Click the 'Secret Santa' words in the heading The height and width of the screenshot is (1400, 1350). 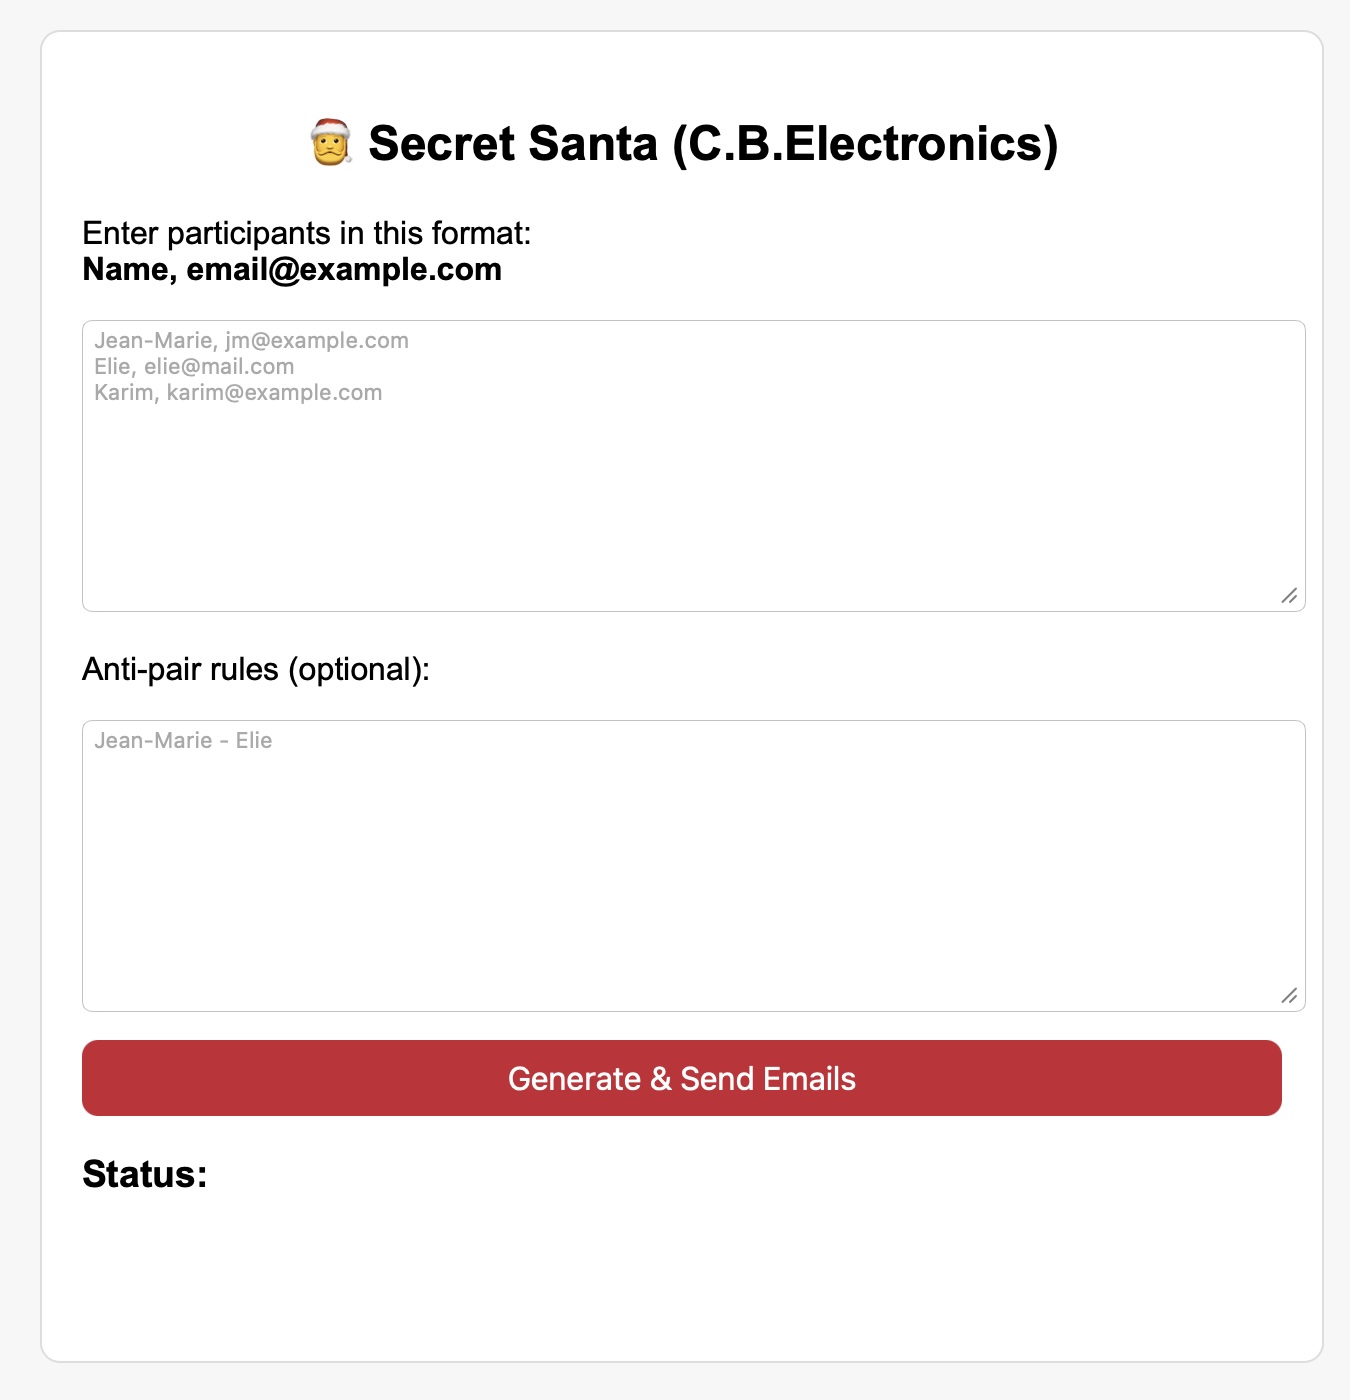(513, 143)
